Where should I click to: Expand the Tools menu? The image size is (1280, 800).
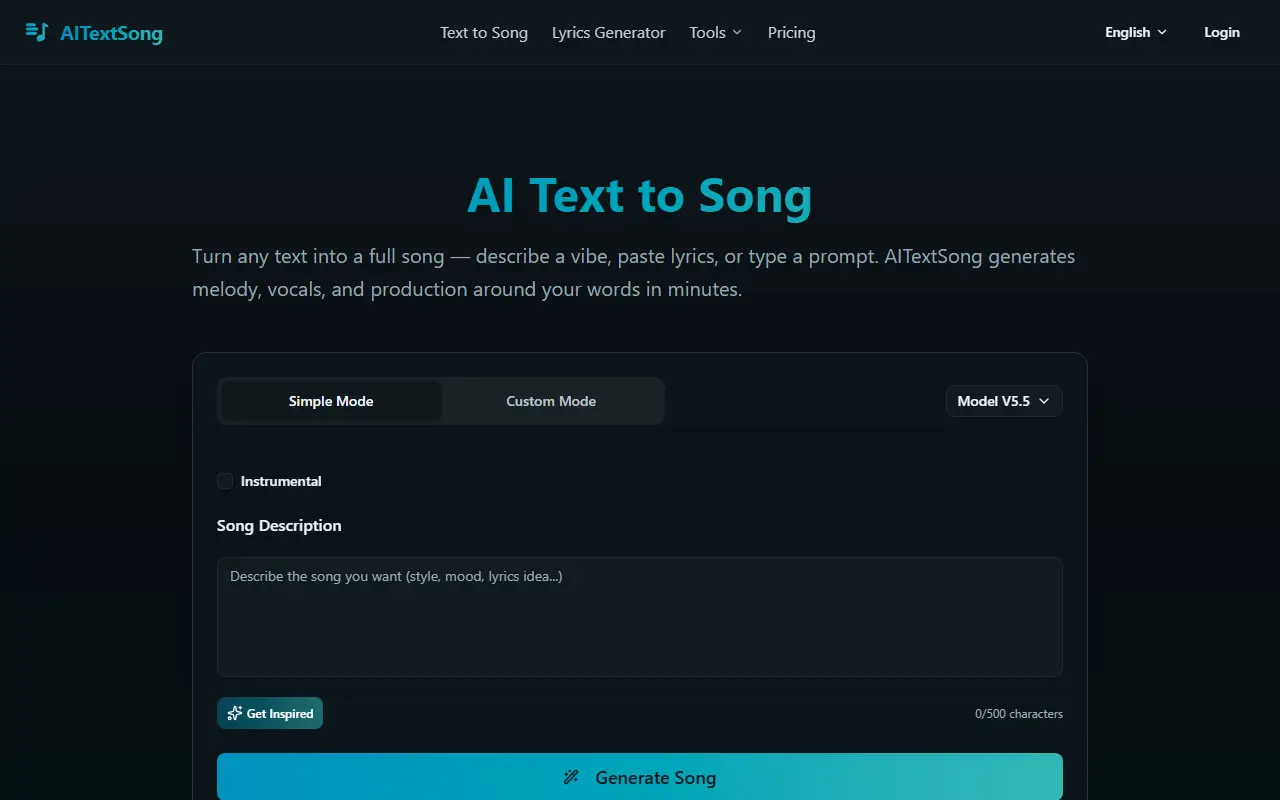click(716, 32)
